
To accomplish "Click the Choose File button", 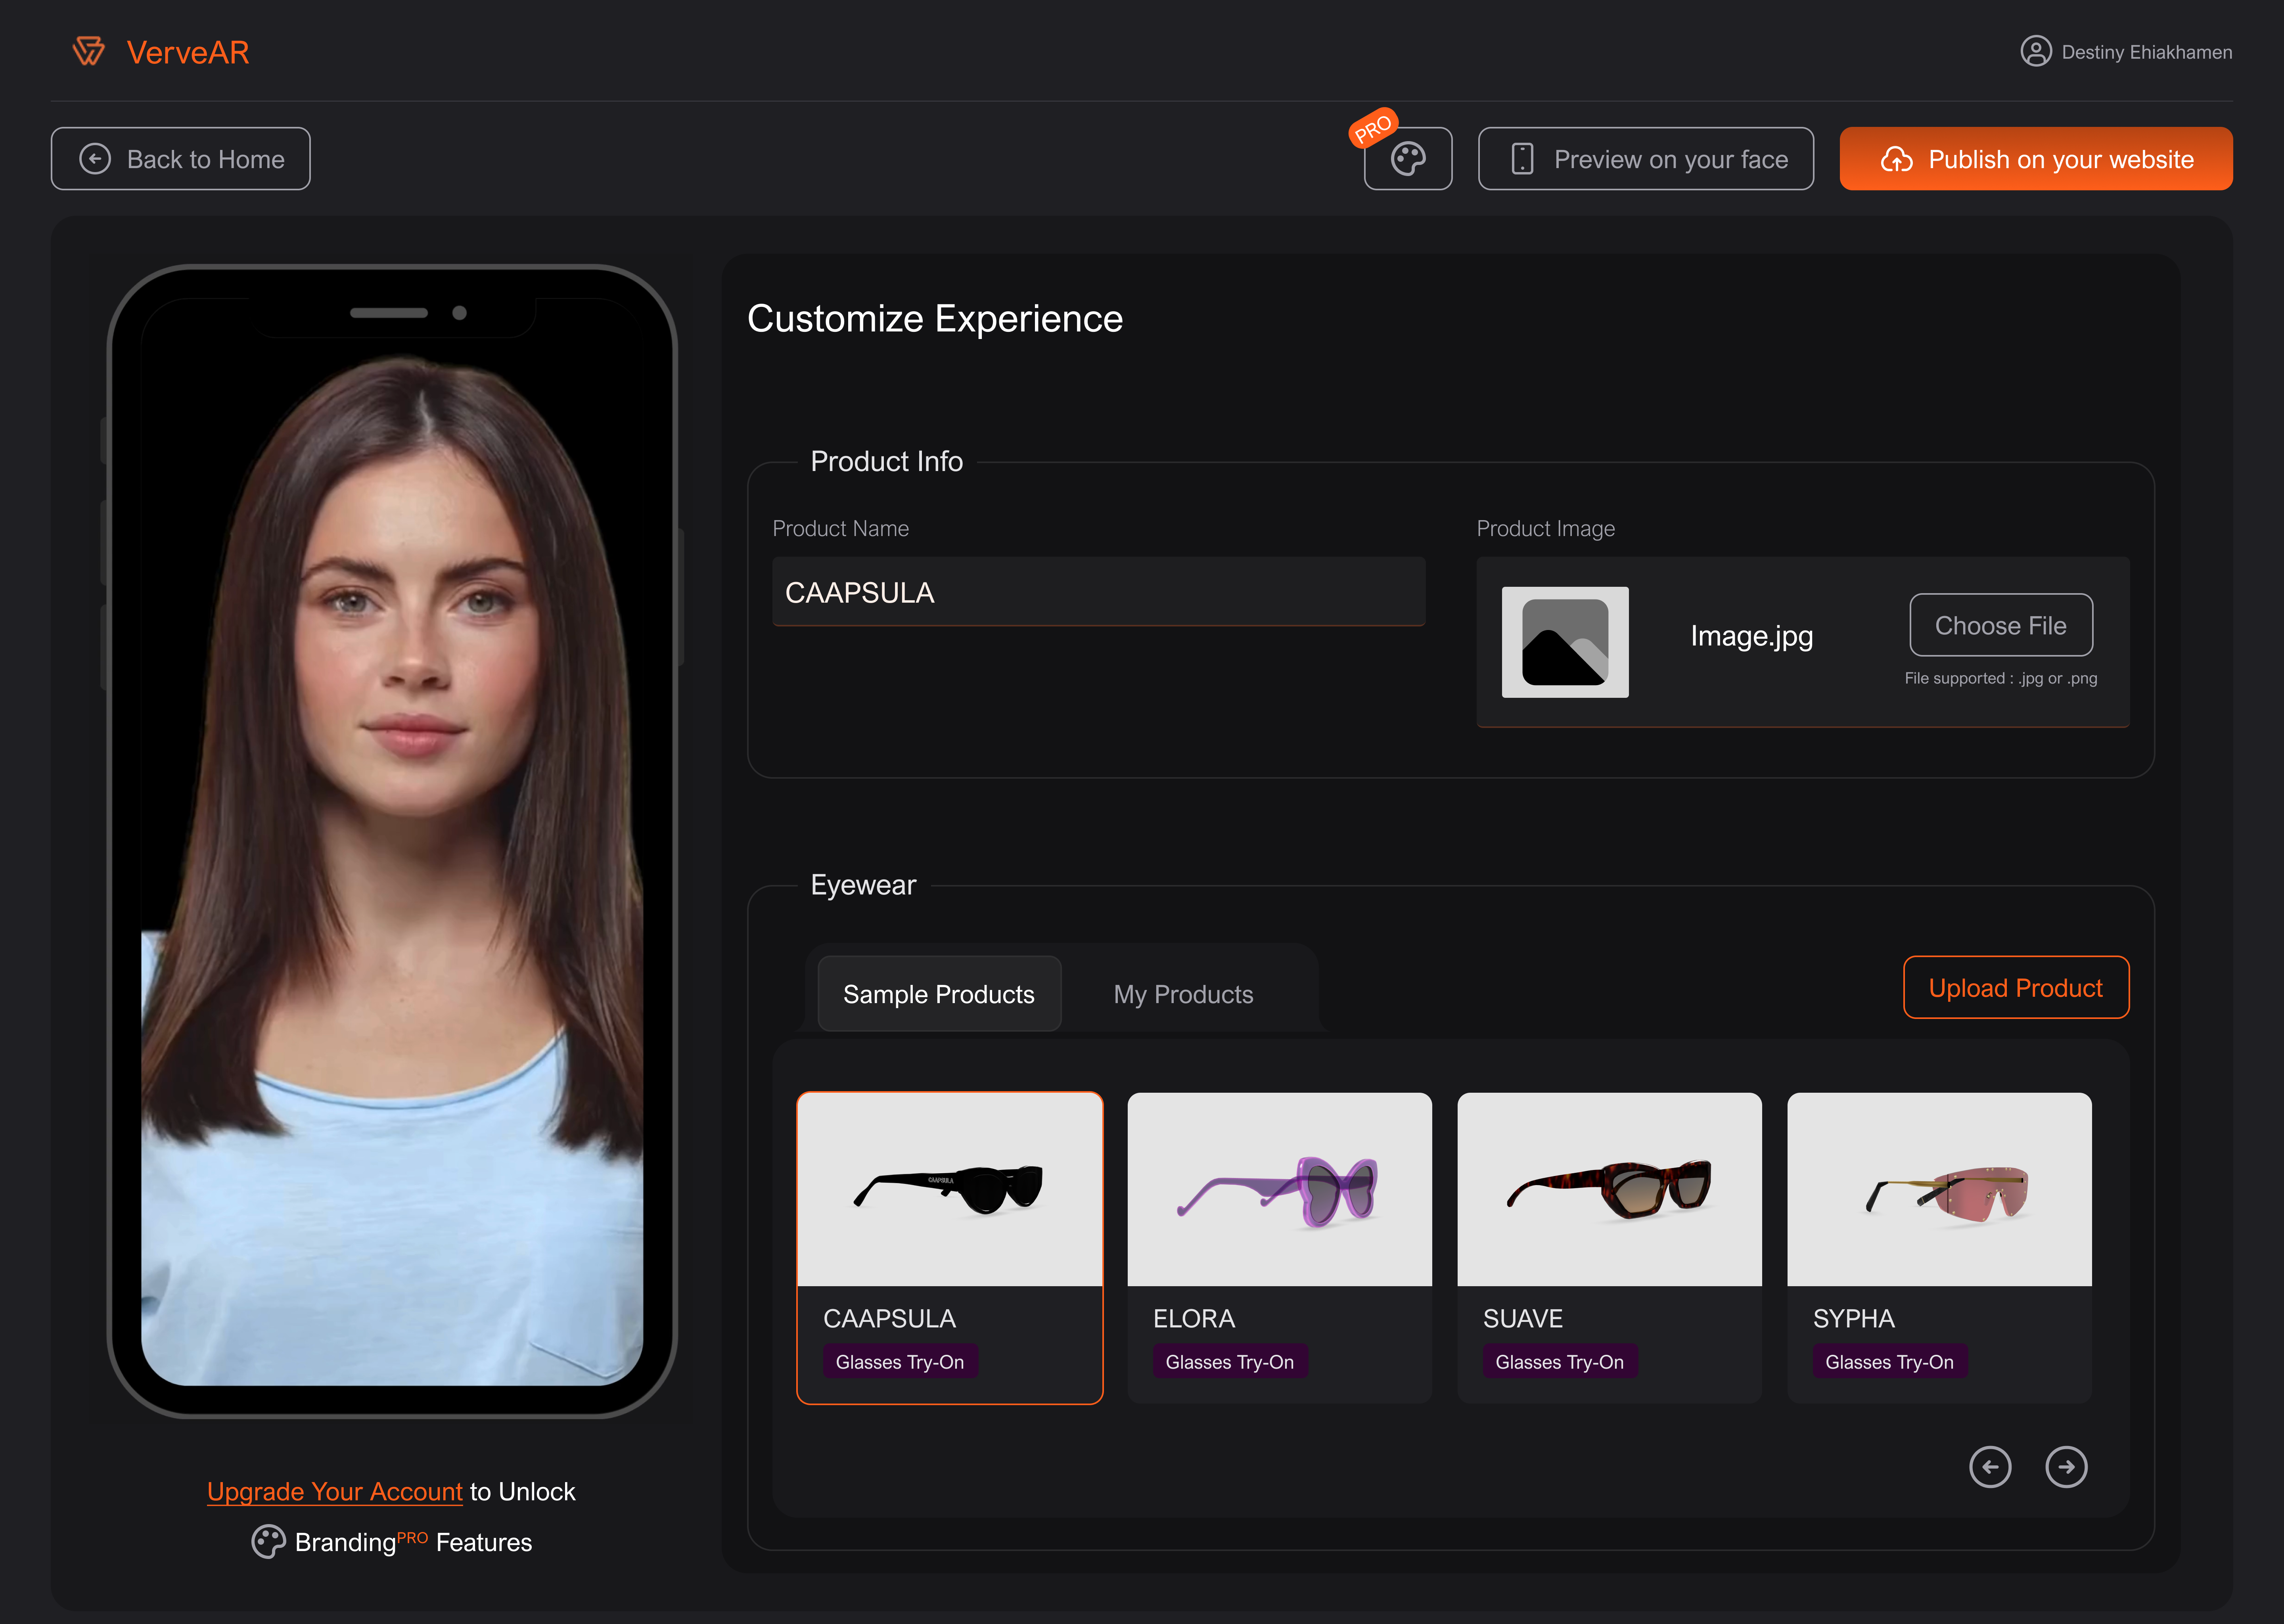I will click(2001, 625).
